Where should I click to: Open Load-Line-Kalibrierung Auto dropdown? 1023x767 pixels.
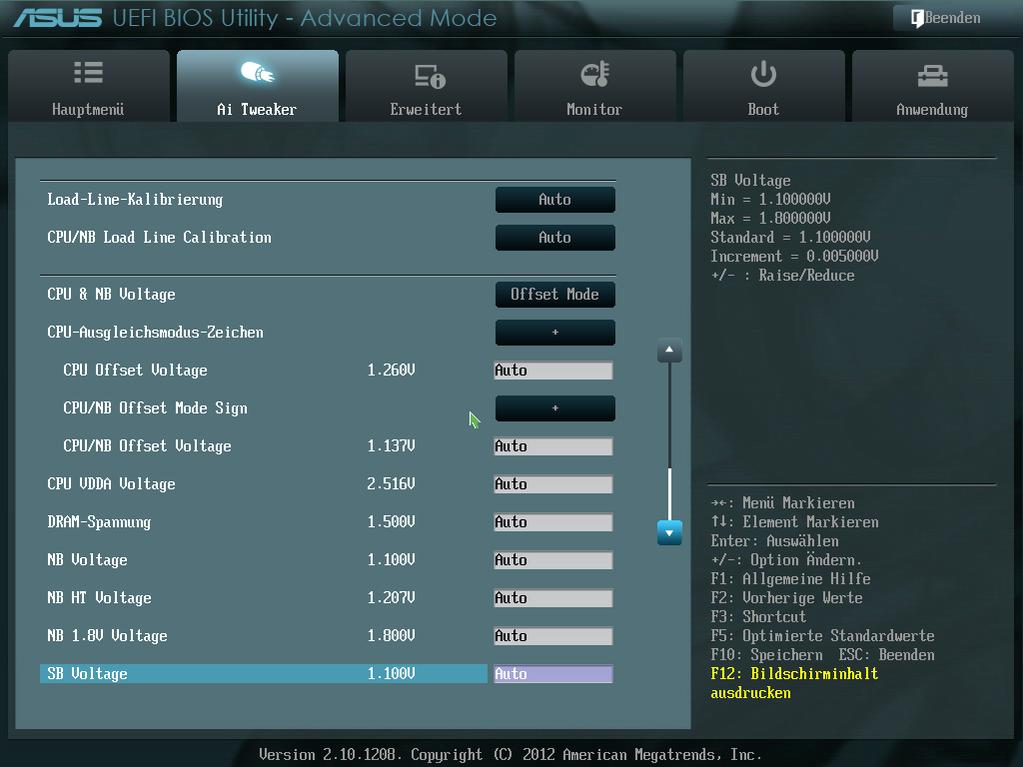[555, 200]
